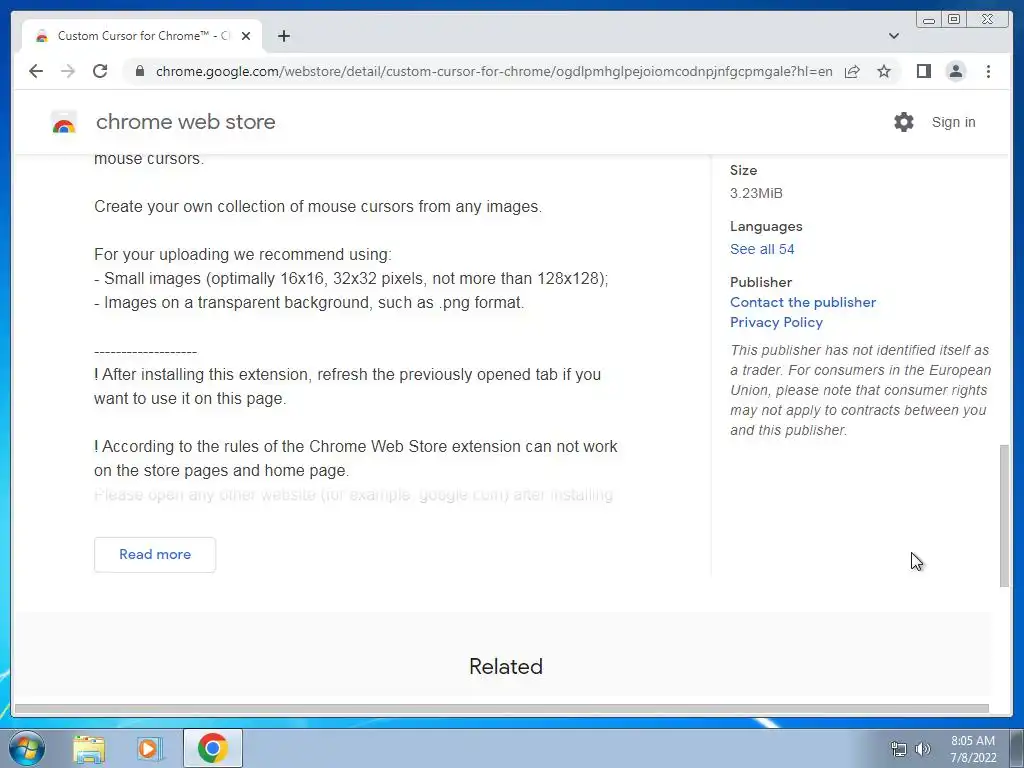Open Chrome's three-dot menu
1024x768 pixels.
tap(988, 71)
